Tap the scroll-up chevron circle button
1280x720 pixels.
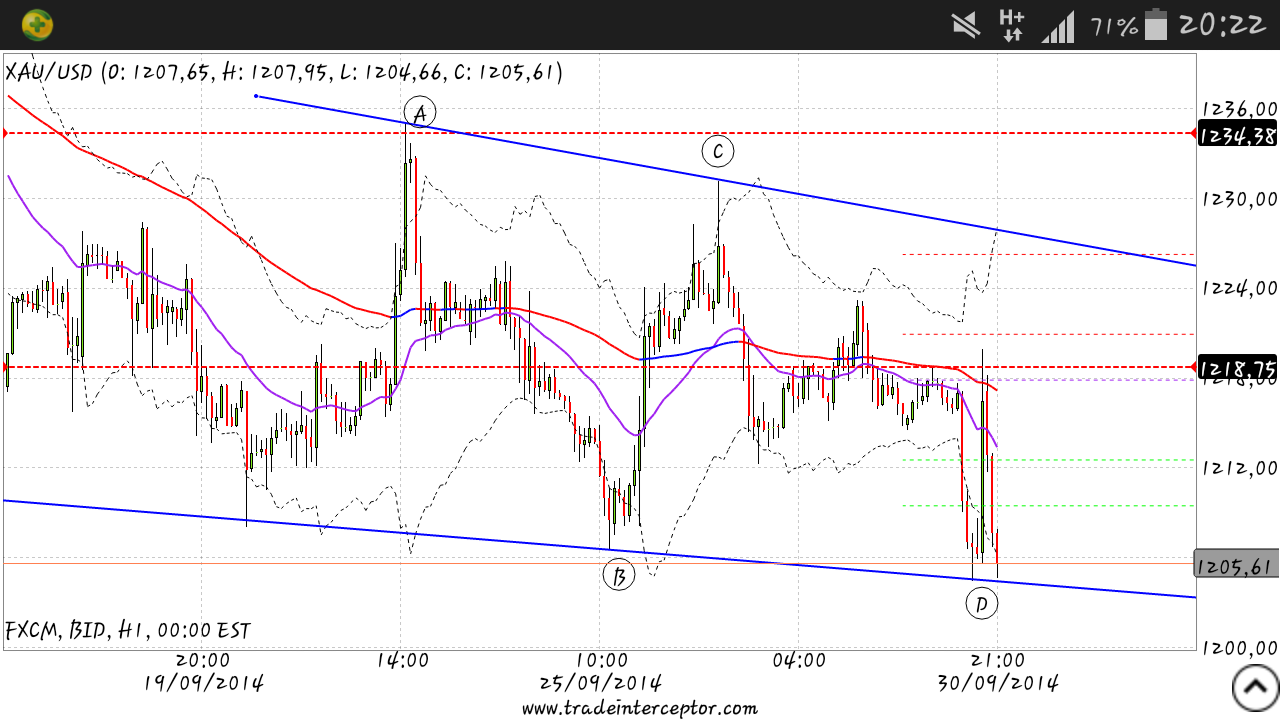(x=1256, y=687)
